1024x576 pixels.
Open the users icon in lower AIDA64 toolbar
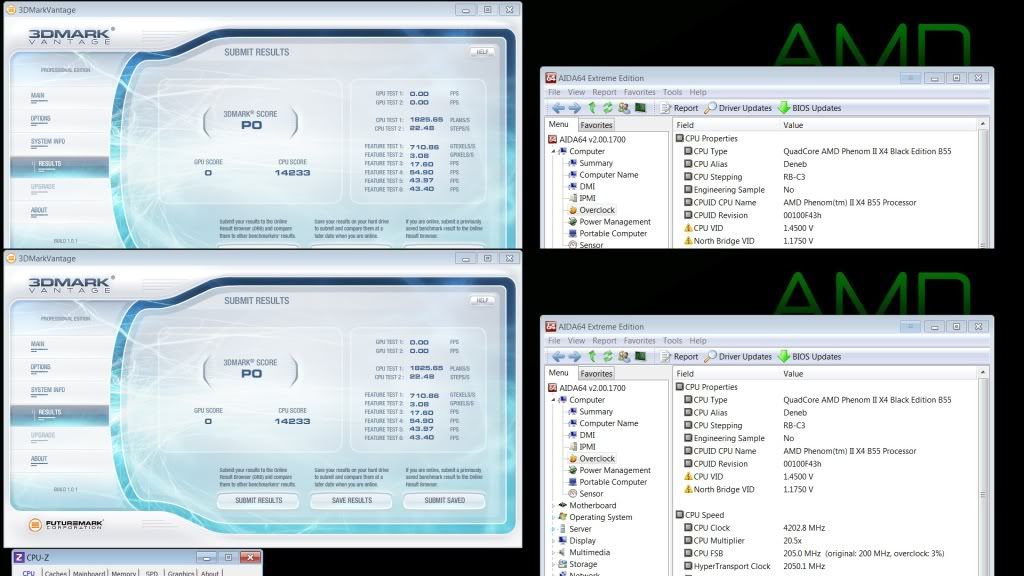pyautogui.click(x=624, y=357)
